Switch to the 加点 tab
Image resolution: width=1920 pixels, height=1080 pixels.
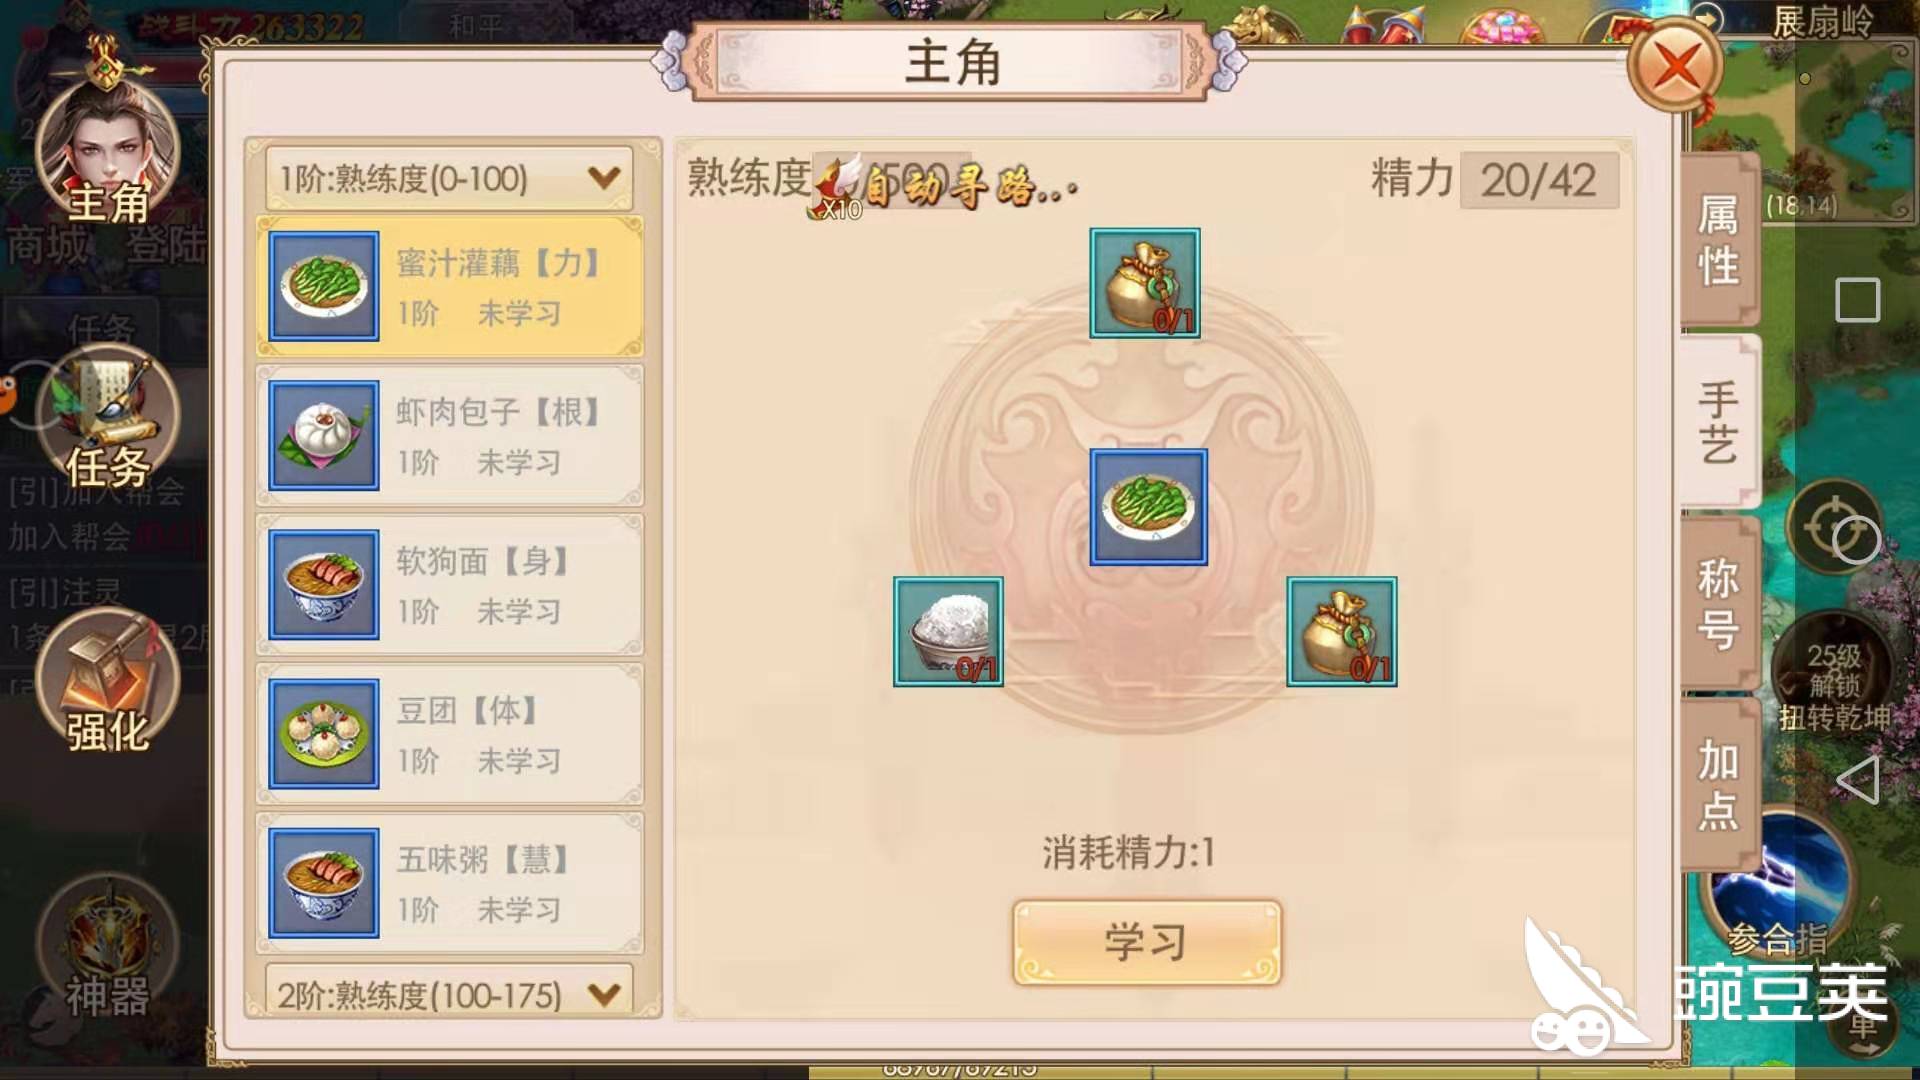[x=1719, y=785]
